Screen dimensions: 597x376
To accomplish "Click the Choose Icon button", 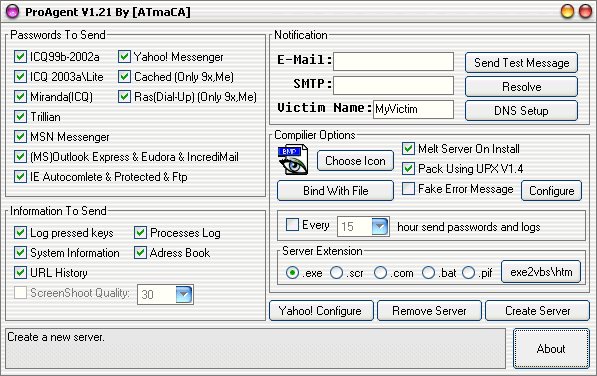I will (x=355, y=161).
